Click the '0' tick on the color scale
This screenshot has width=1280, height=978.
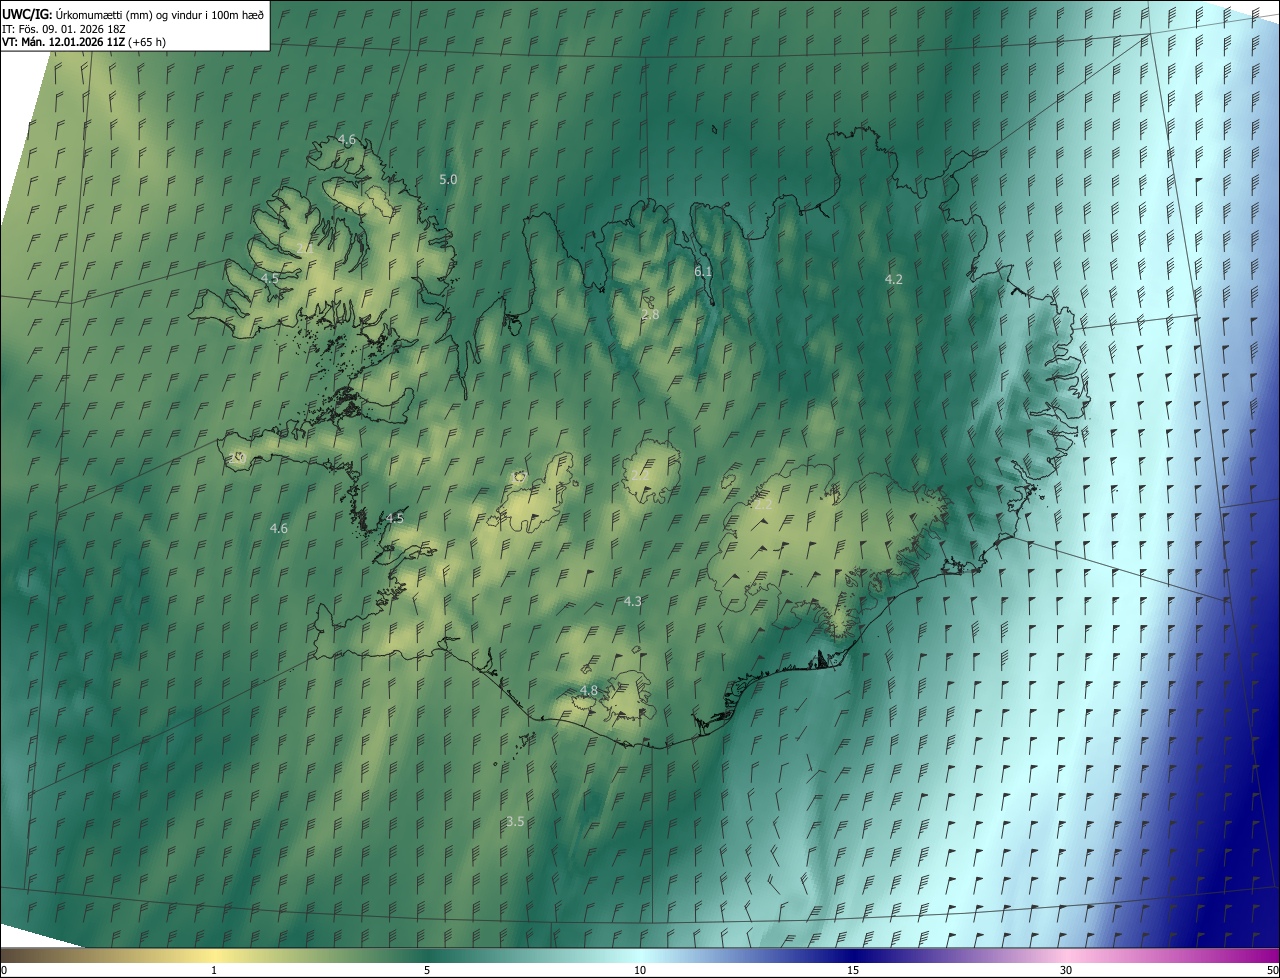point(4,970)
